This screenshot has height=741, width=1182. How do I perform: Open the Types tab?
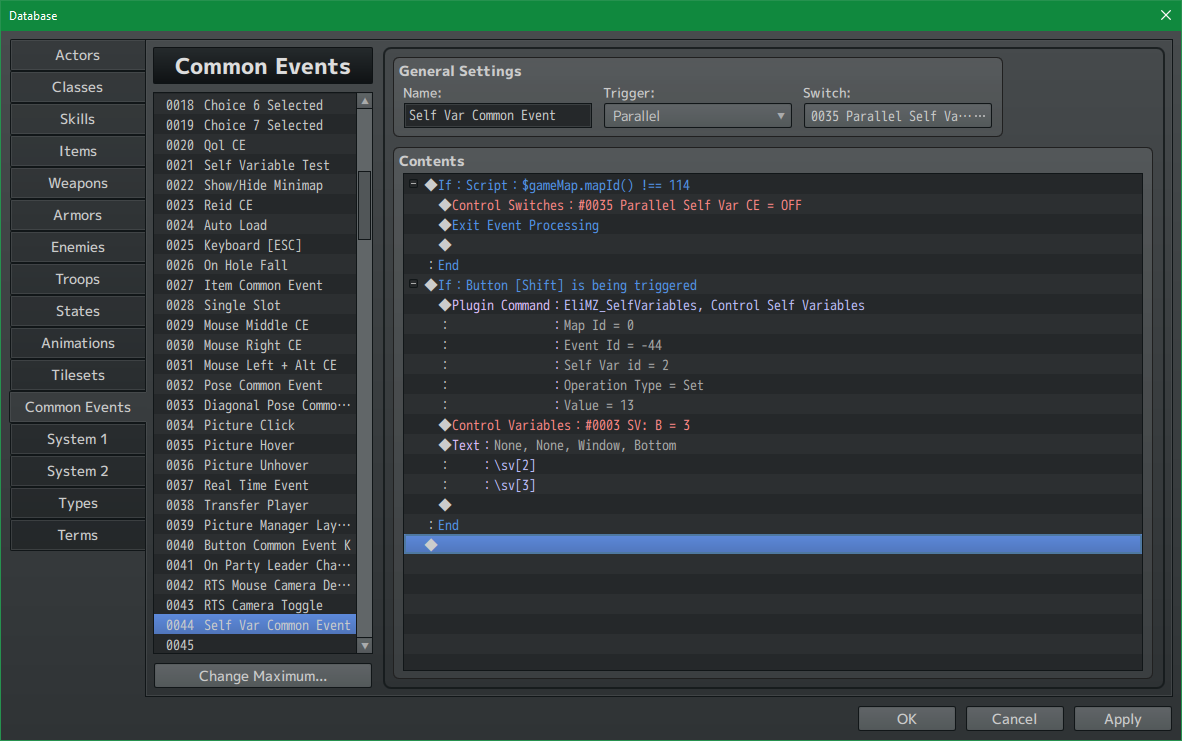(78, 504)
